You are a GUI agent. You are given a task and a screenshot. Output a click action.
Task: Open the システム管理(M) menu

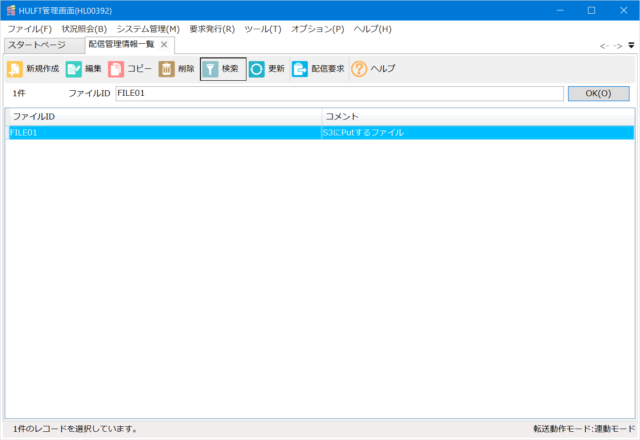coord(148,29)
